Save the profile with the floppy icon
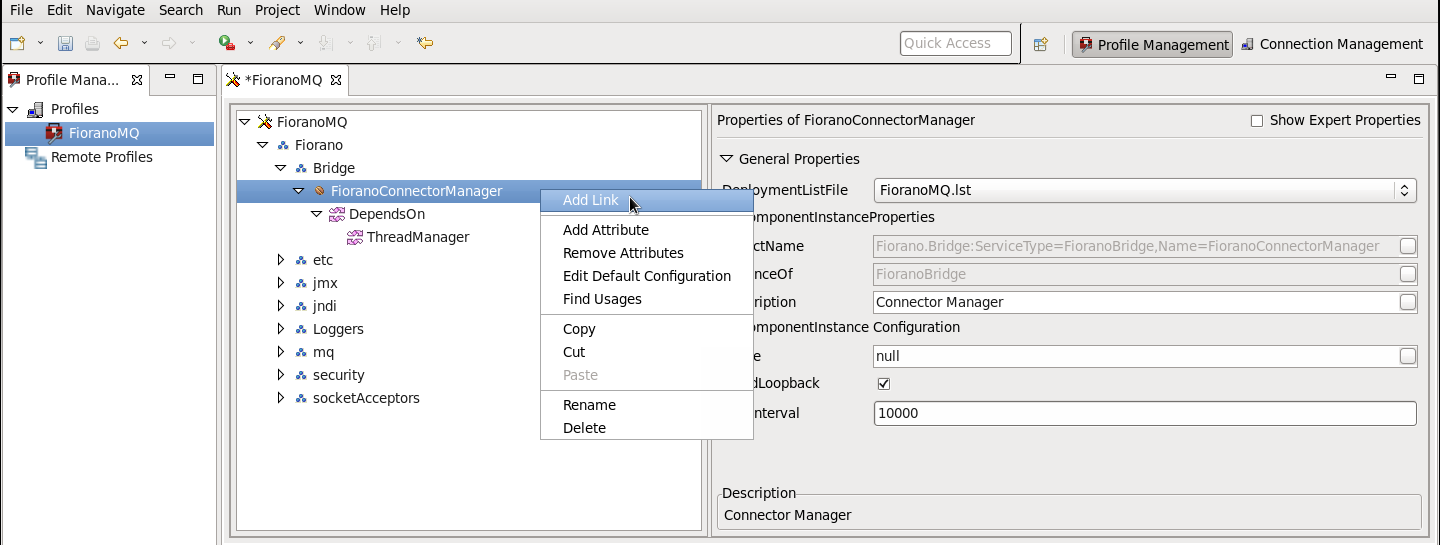 point(65,43)
